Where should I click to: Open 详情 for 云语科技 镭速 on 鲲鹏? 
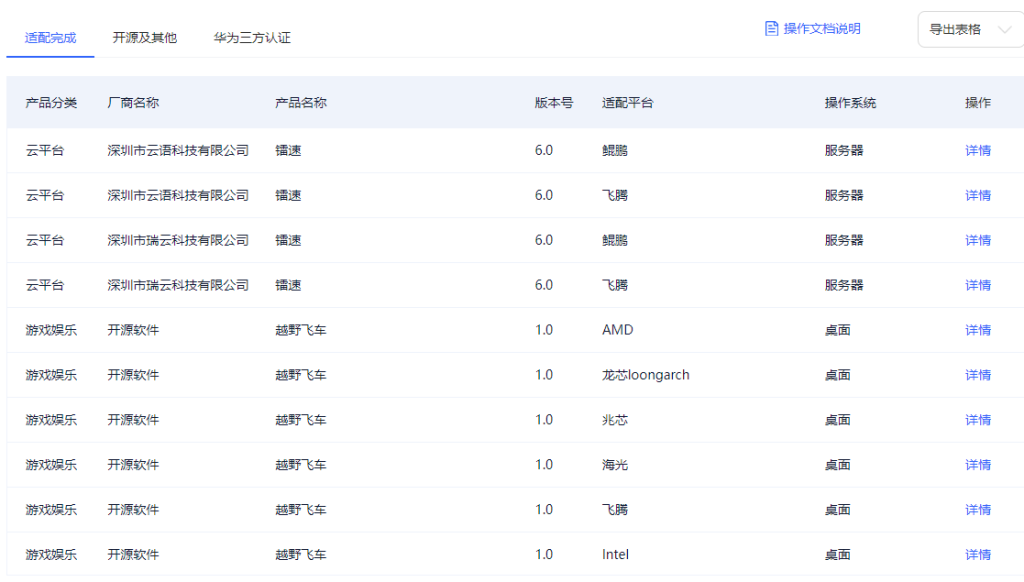coord(977,151)
